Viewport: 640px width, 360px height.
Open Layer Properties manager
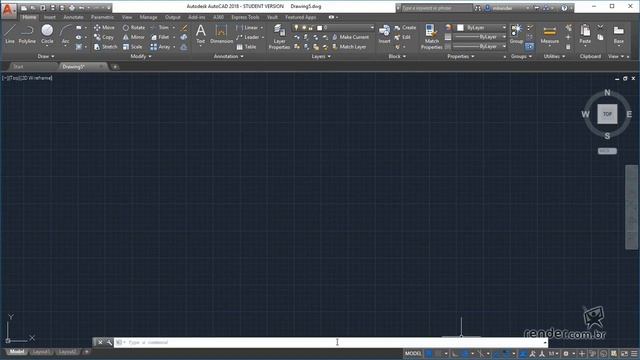(x=279, y=37)
